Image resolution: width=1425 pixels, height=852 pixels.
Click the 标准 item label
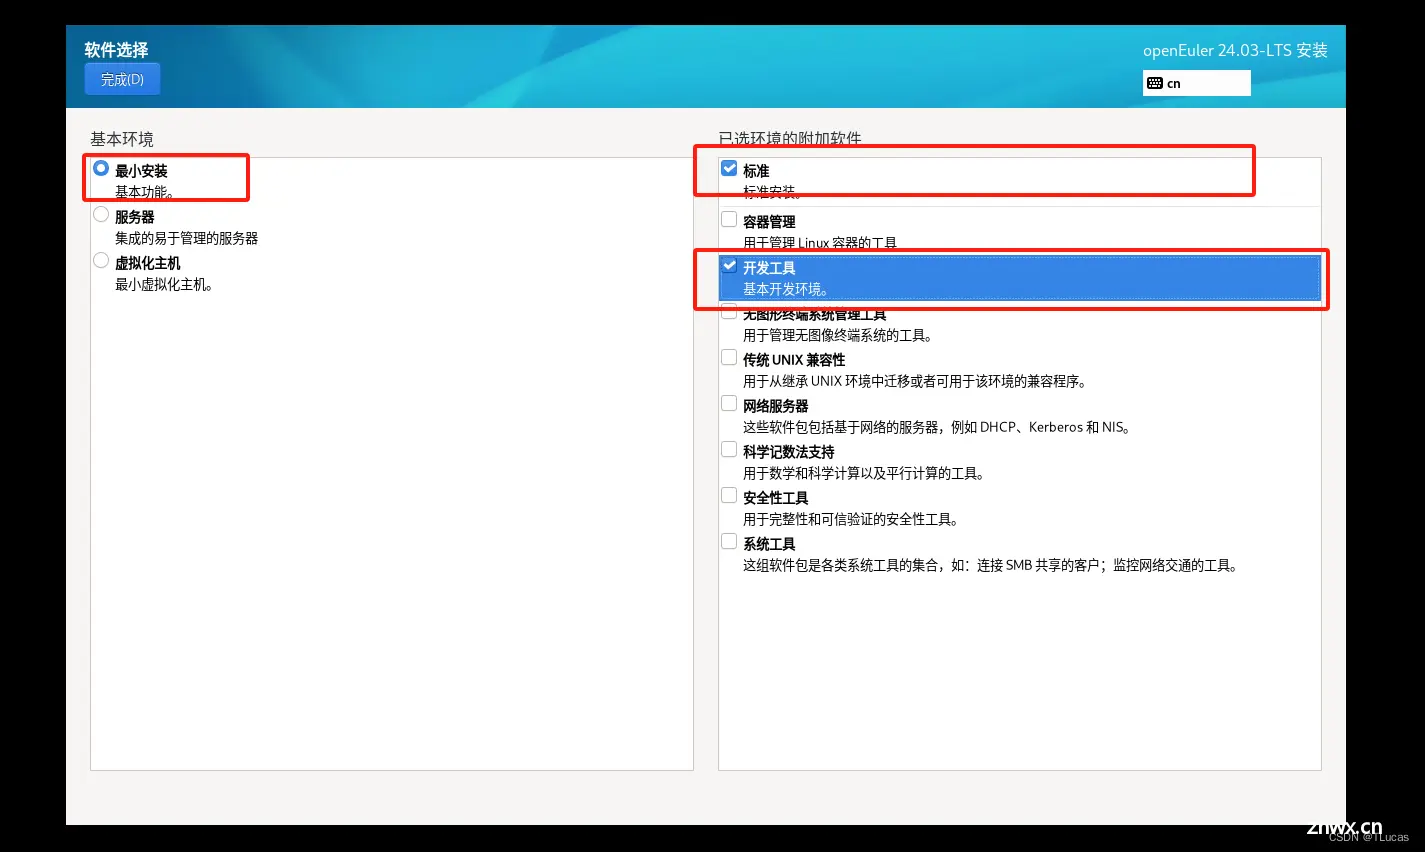[x=756, y=171]
